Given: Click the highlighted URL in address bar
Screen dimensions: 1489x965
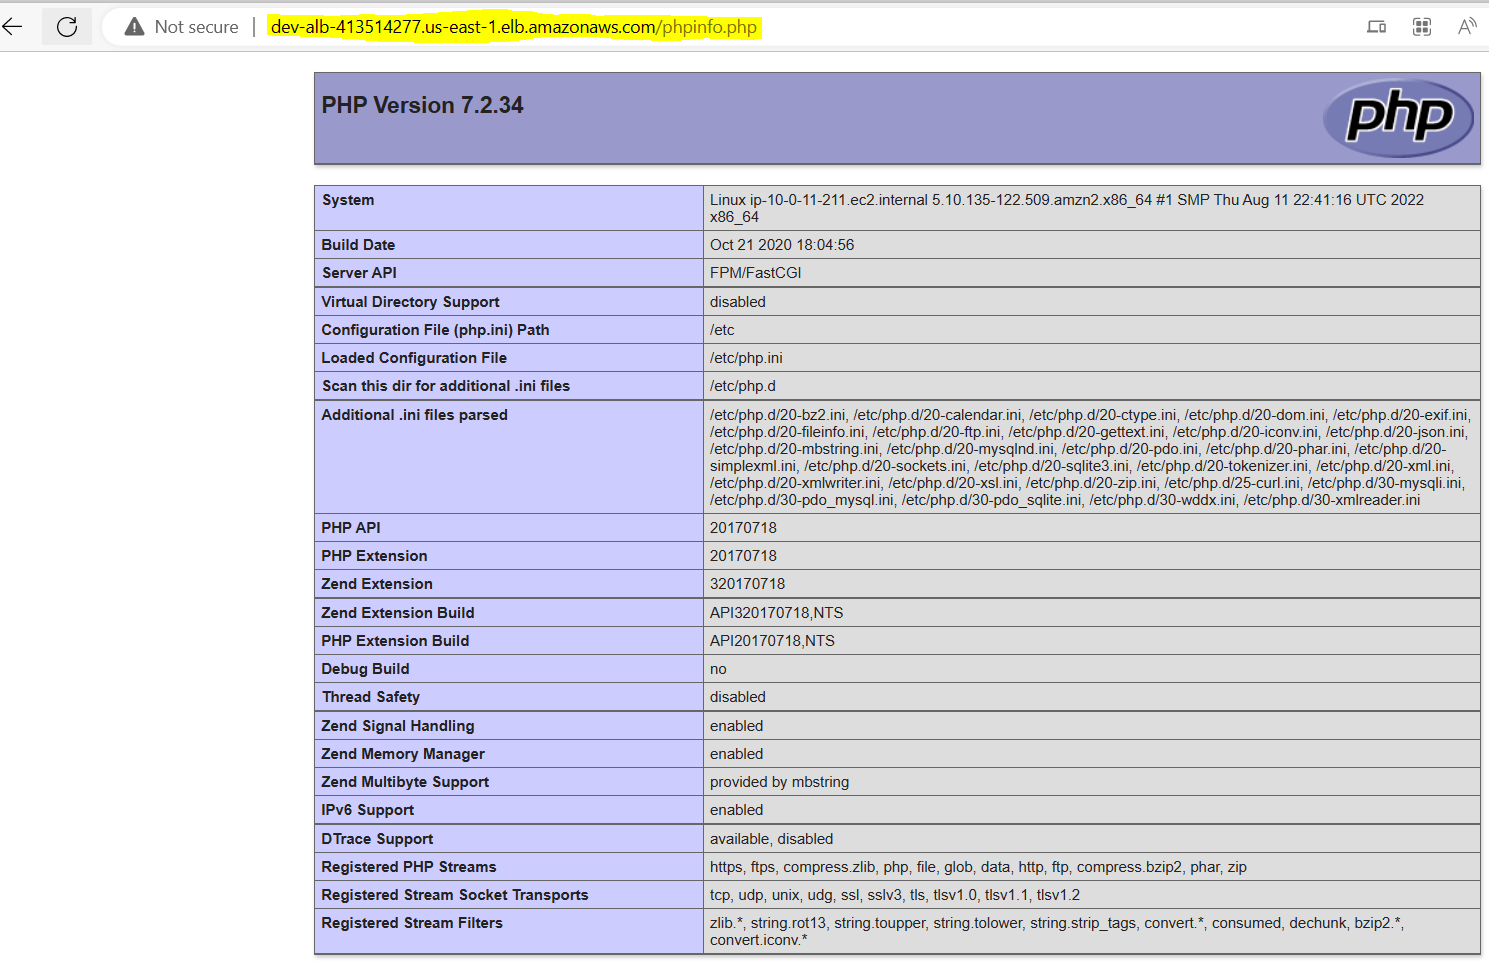Looking at the screenshot, I should click(x=514, y=27).
